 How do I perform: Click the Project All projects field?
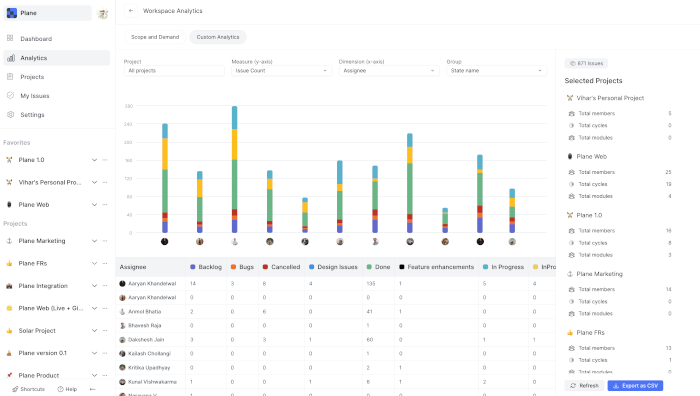tap(174, 71)
